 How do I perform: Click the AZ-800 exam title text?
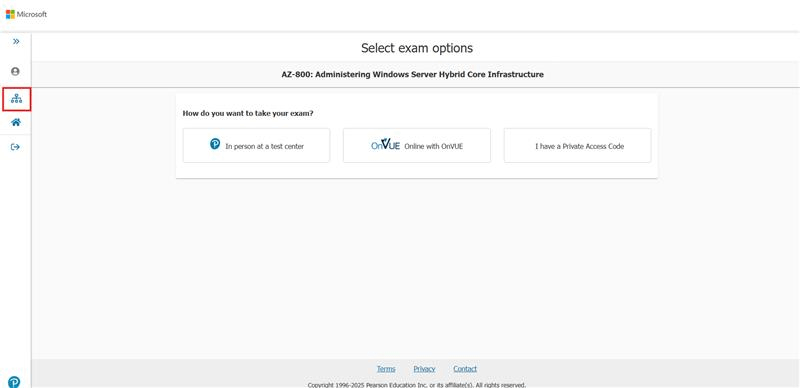(x=413, y=75)
